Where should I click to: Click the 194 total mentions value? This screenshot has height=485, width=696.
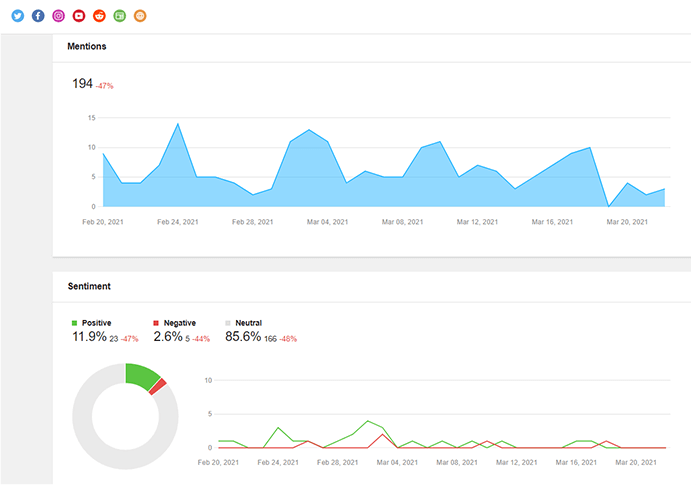click(83, 83)
